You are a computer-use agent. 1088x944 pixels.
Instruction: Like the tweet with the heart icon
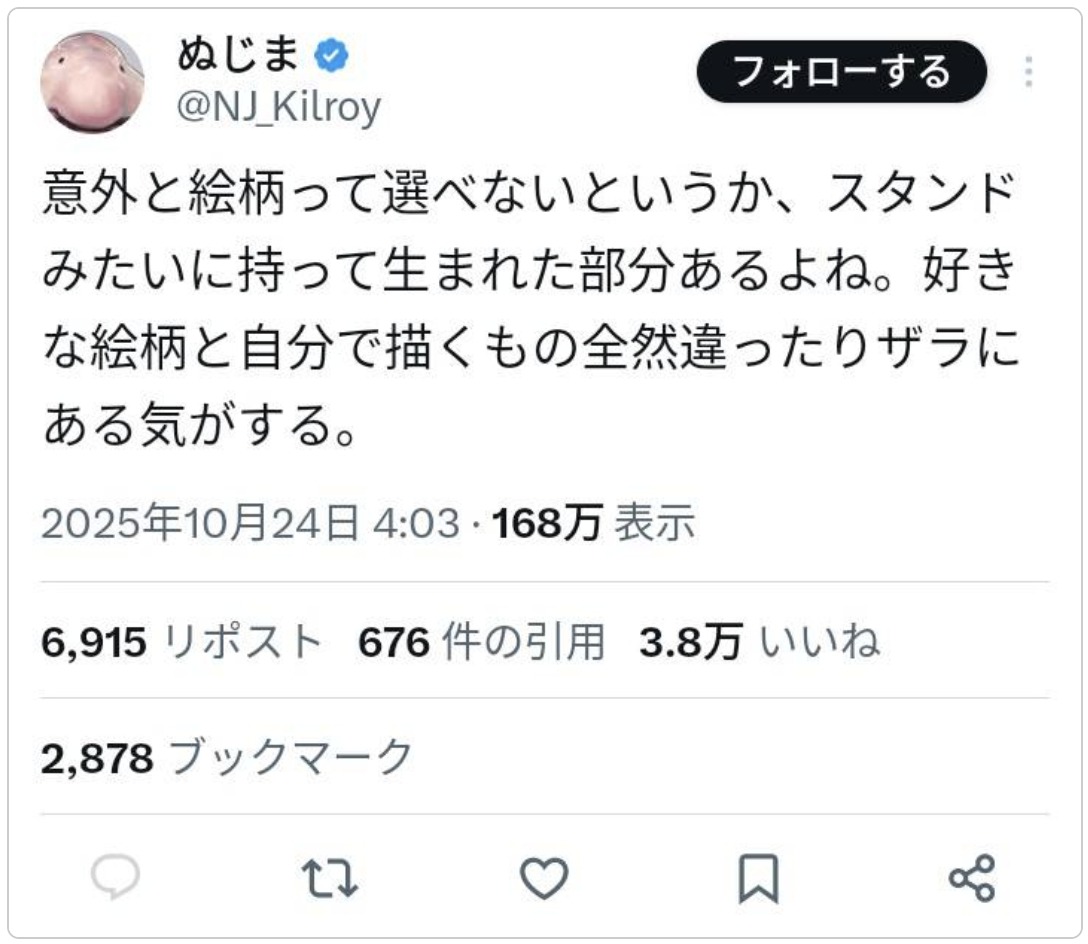544,878
